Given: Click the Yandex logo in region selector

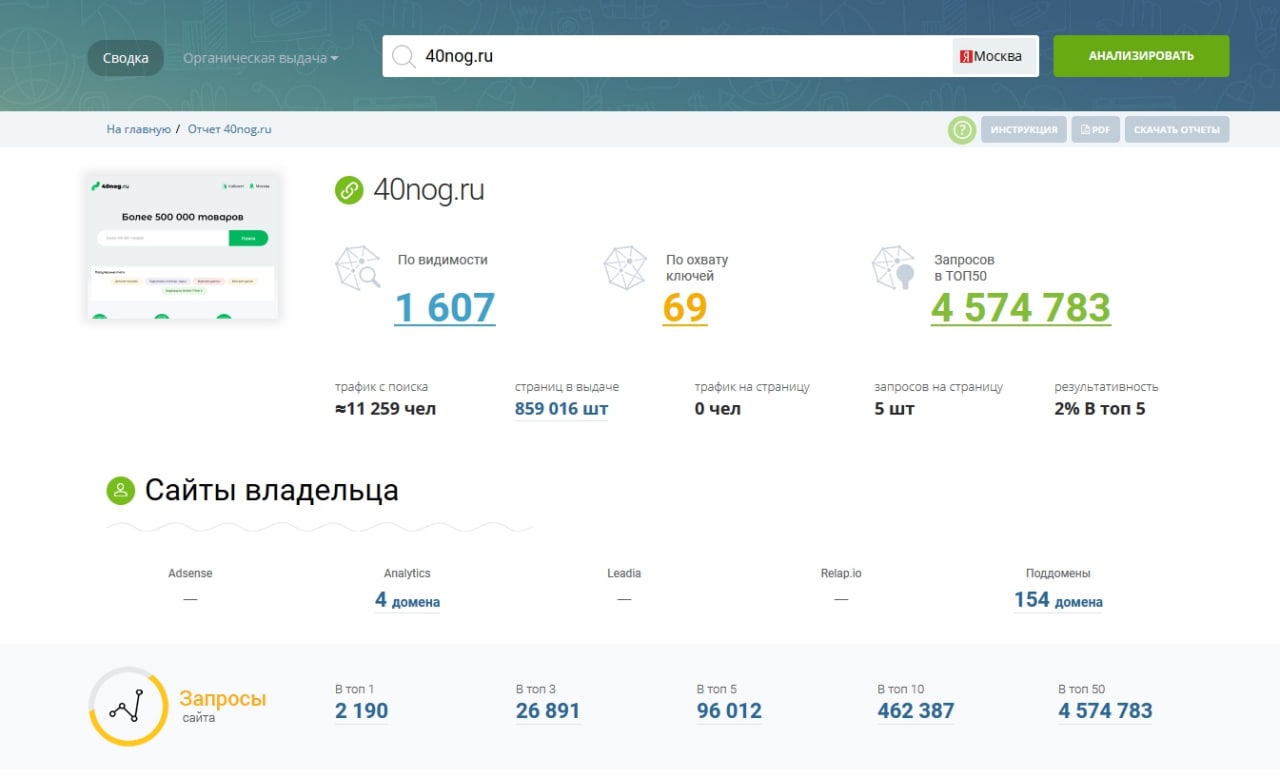Looking at the screenshot, I should point(966,57).
